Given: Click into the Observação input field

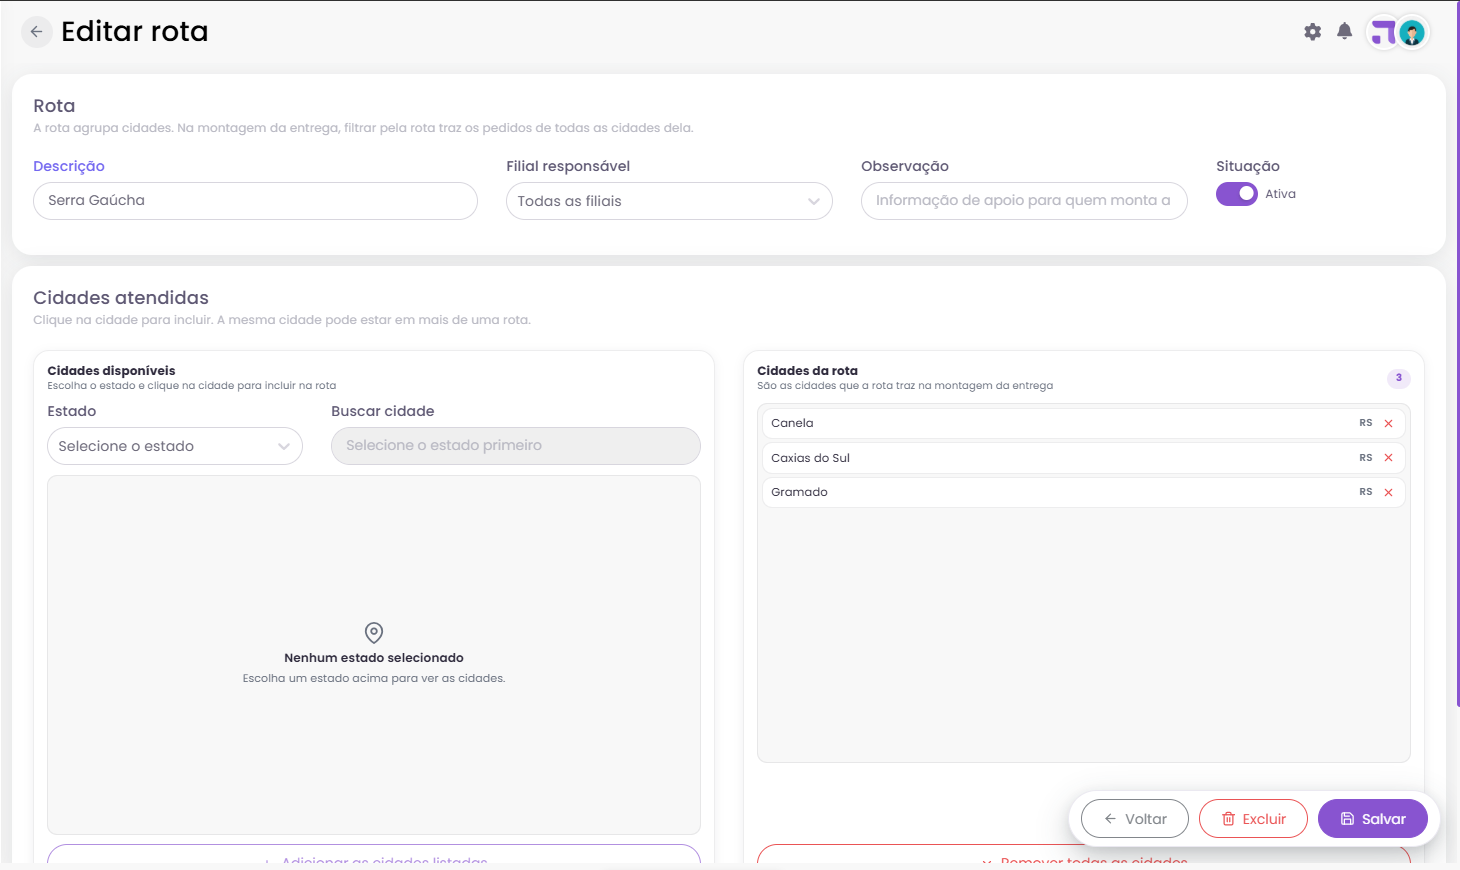Looking at the screenshot, I should click(1024, 201).
